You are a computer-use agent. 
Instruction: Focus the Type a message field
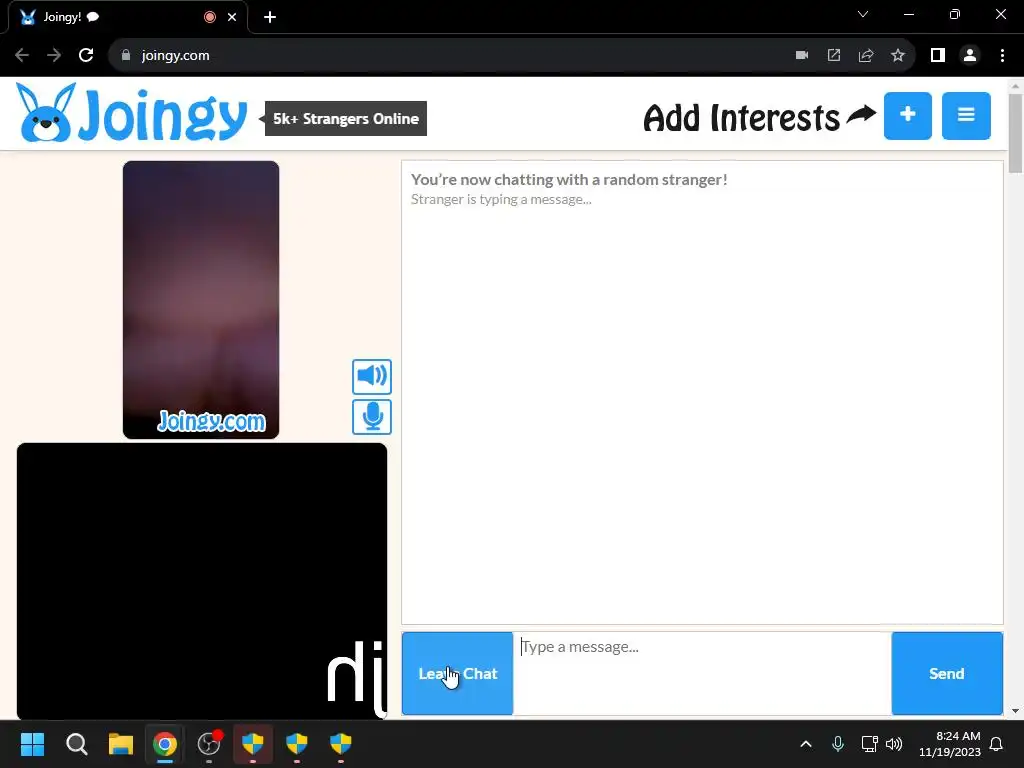pyautogui.click(x=702, y=673)
